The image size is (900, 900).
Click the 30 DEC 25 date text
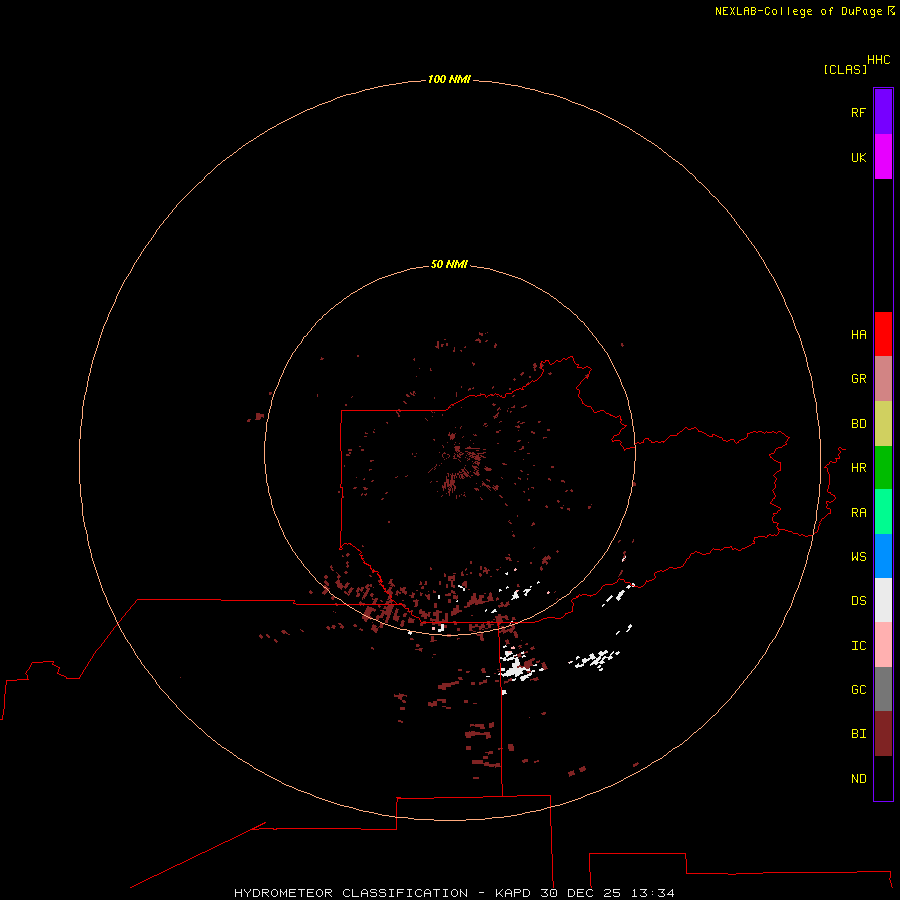tap(580, 893)
